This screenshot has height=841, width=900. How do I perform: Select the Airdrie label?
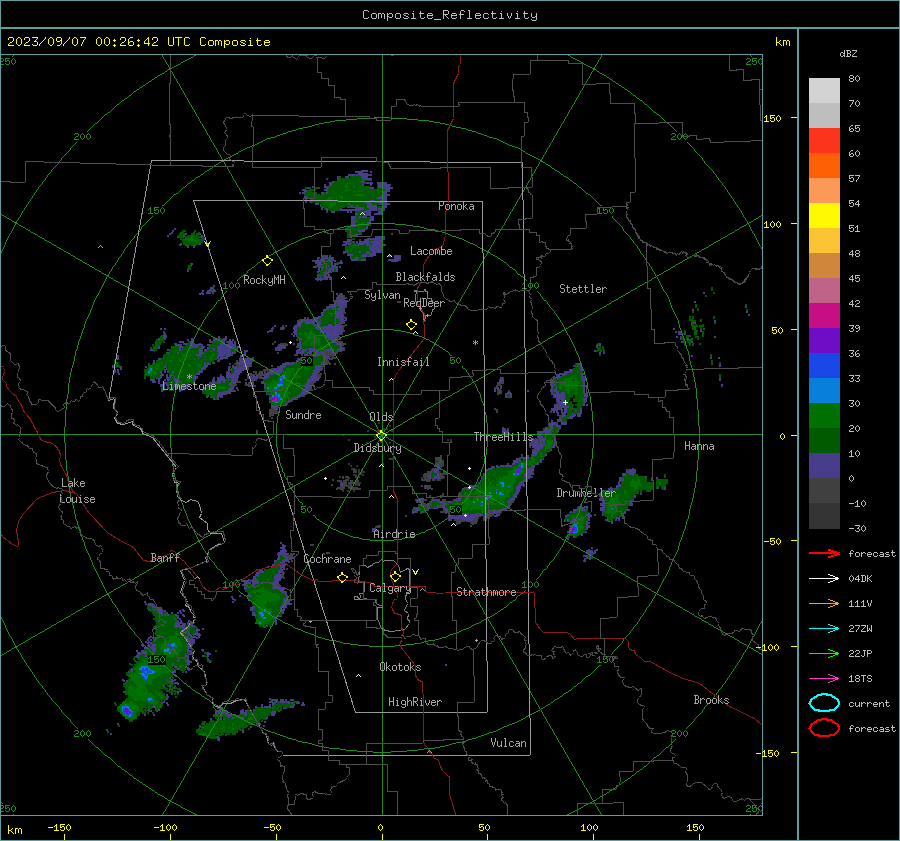pyautogui.click(x=394, y=534)
